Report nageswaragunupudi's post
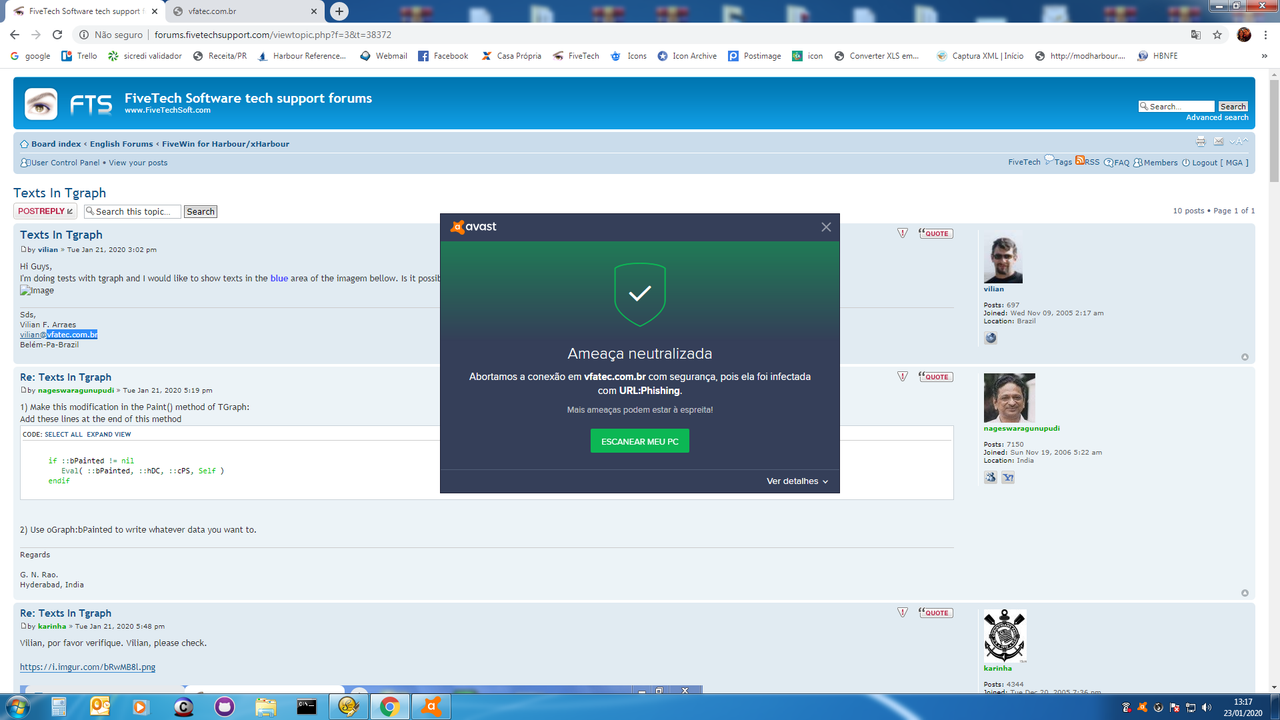The height and width of the screenshot is (720, 1280). (903, 377)
